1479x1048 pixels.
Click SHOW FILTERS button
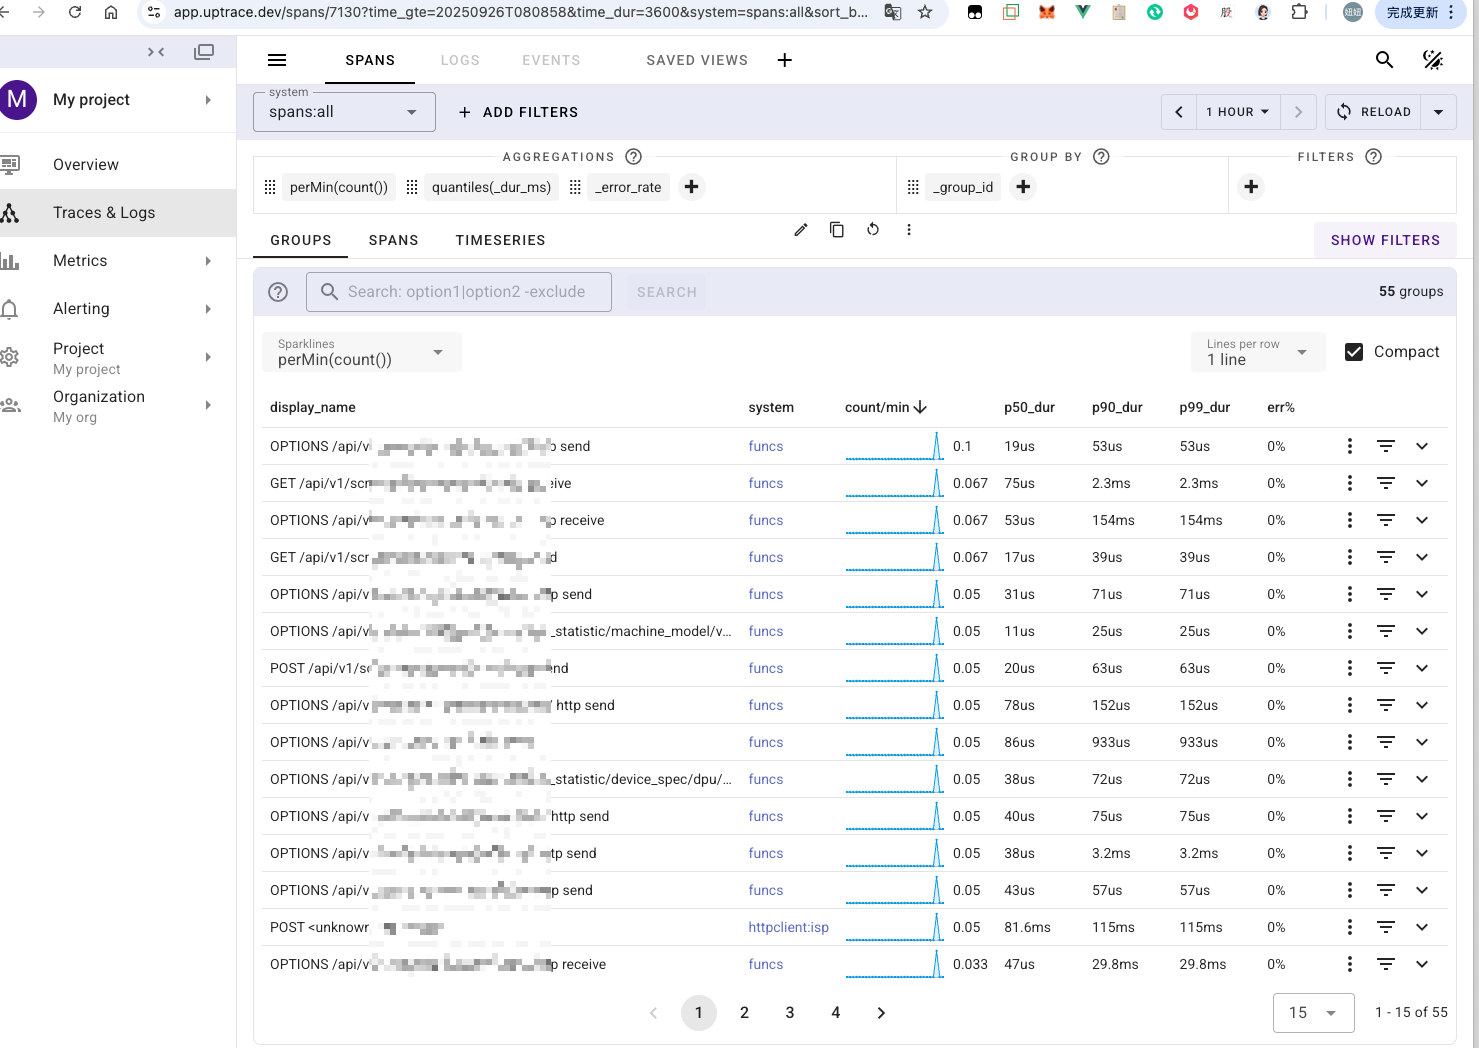pos(1385,240)
